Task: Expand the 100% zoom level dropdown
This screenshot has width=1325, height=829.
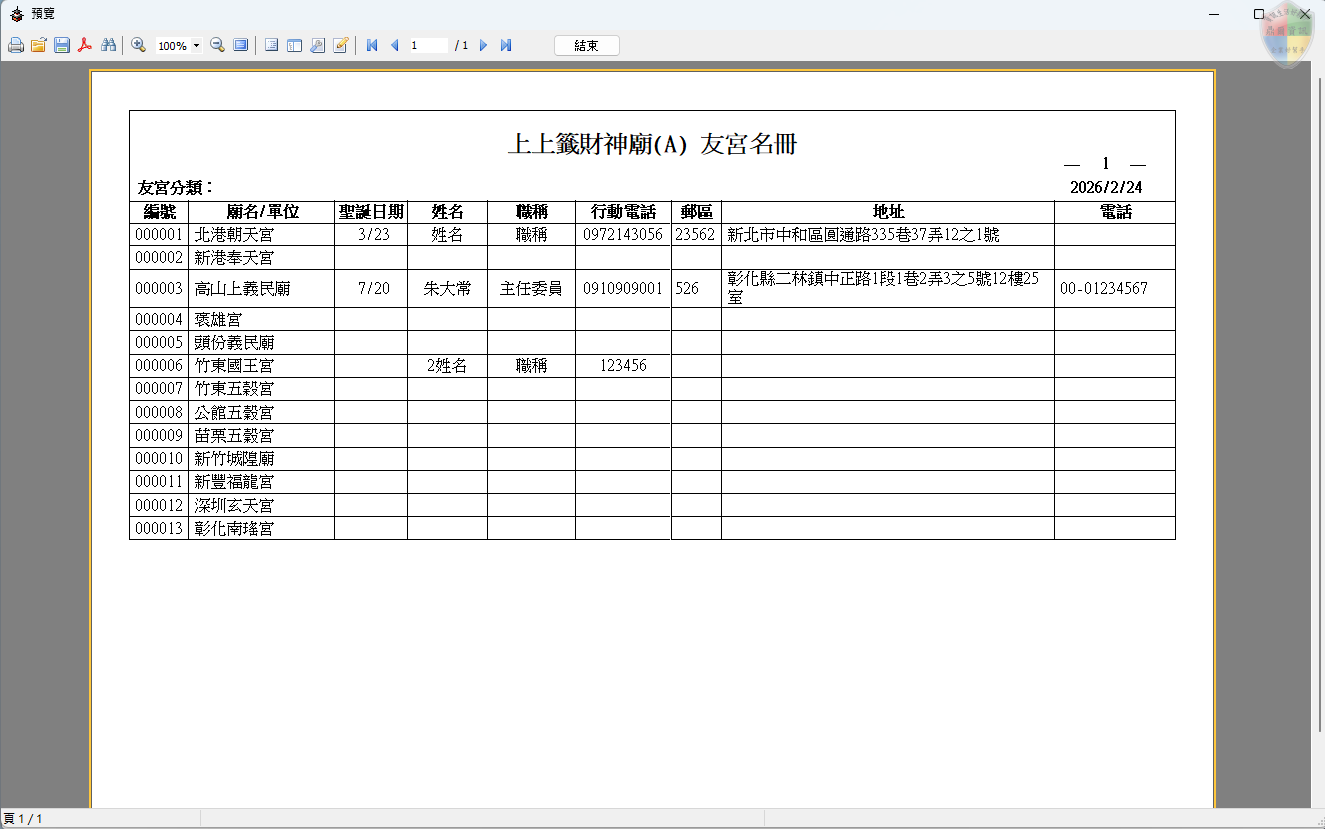Action: click(196, 46)
